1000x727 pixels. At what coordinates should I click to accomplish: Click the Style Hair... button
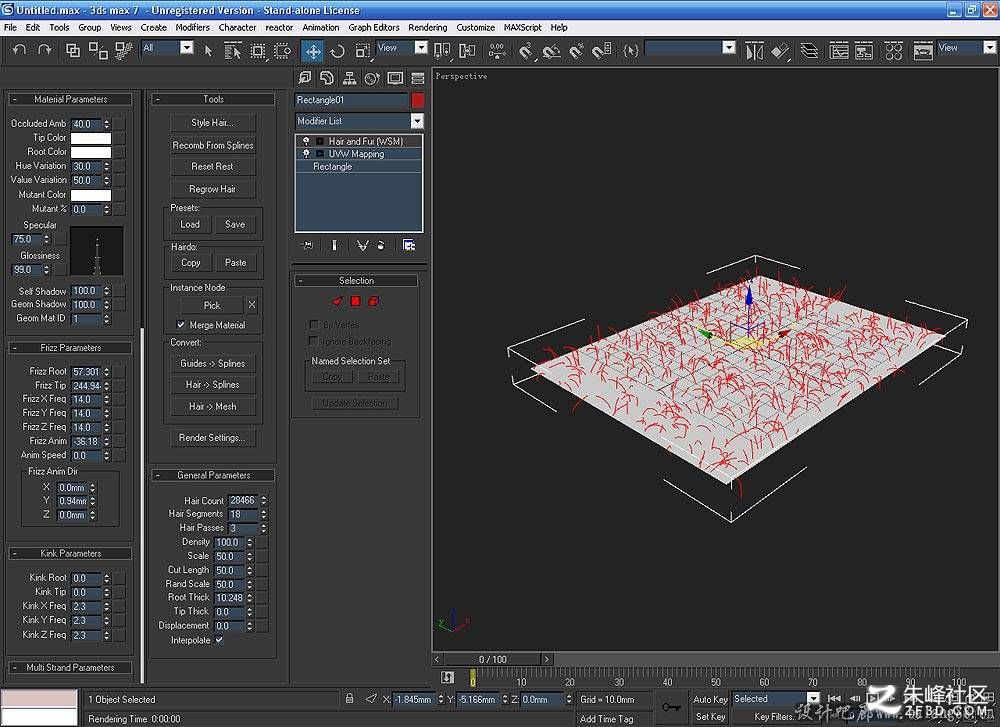212,123
